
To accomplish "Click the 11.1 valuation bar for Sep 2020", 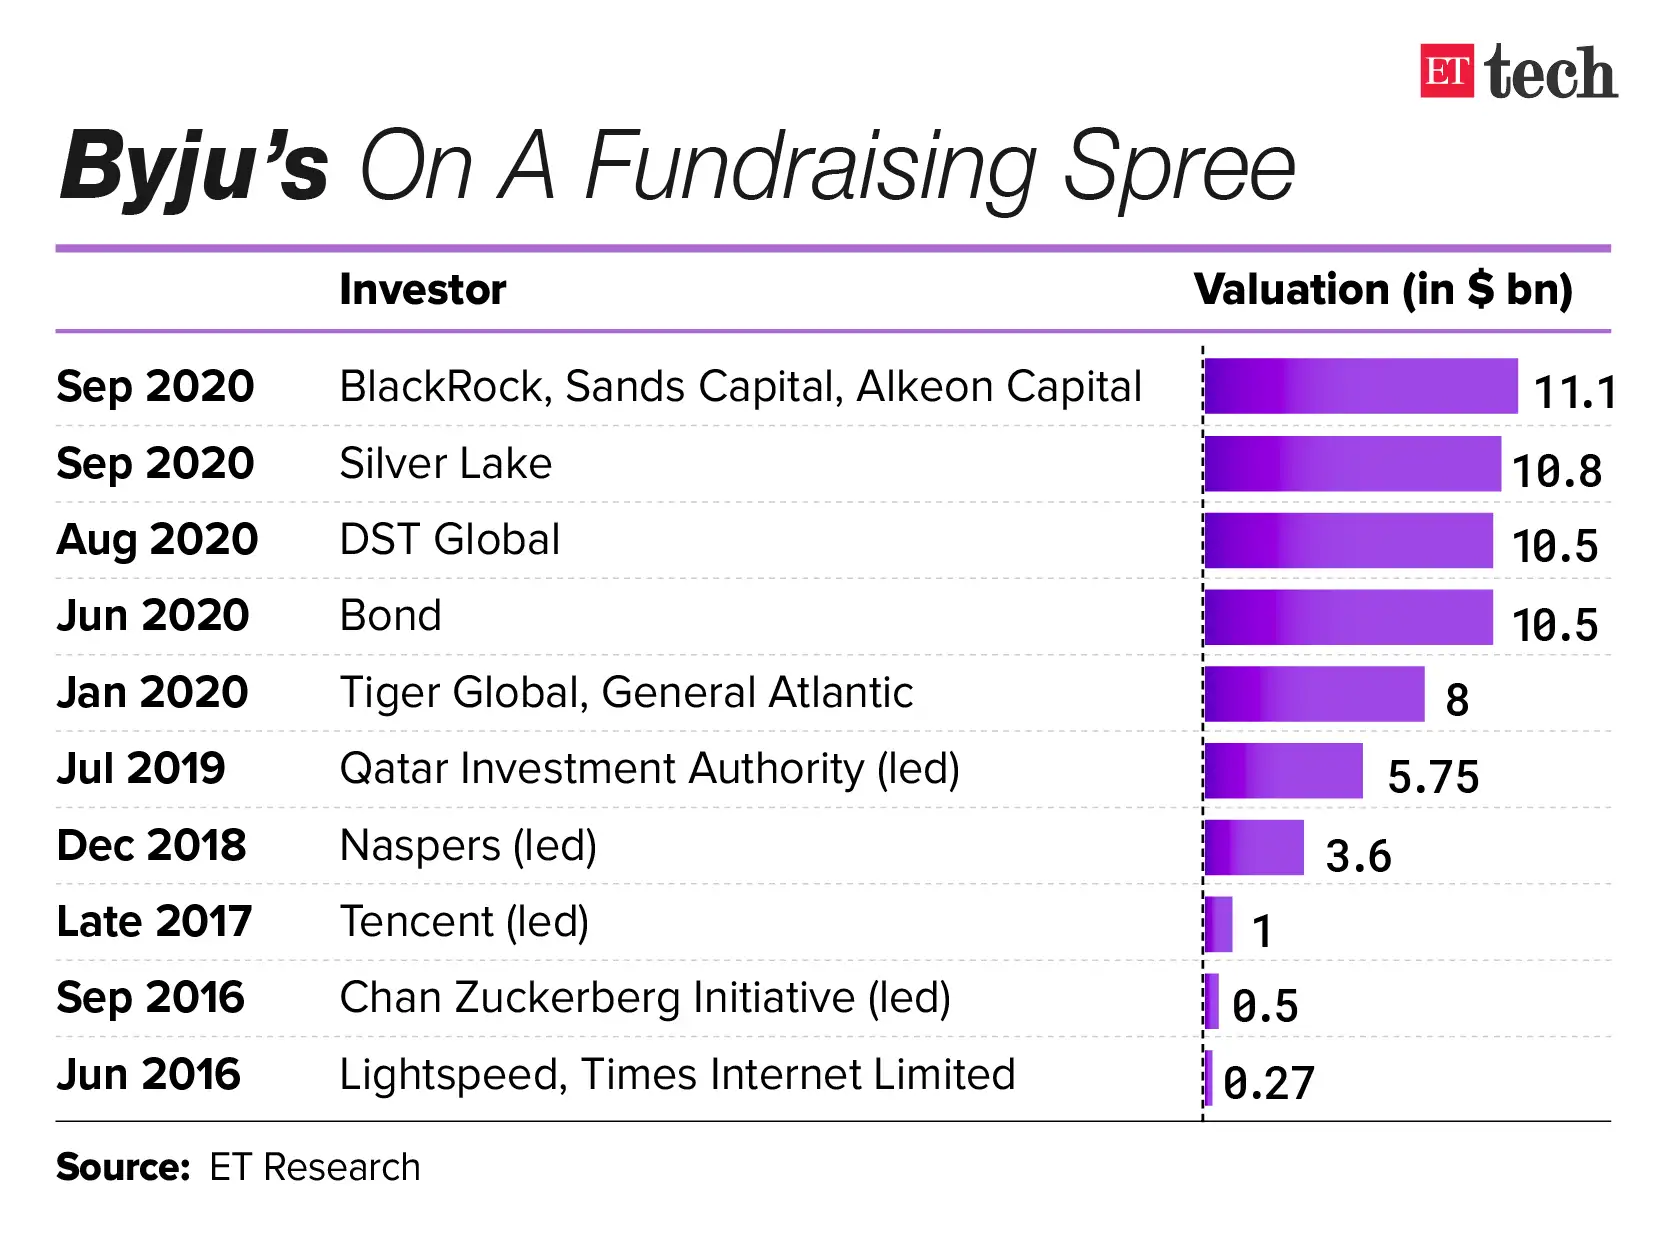I will pyautogui.click(x=1360, y=386).
